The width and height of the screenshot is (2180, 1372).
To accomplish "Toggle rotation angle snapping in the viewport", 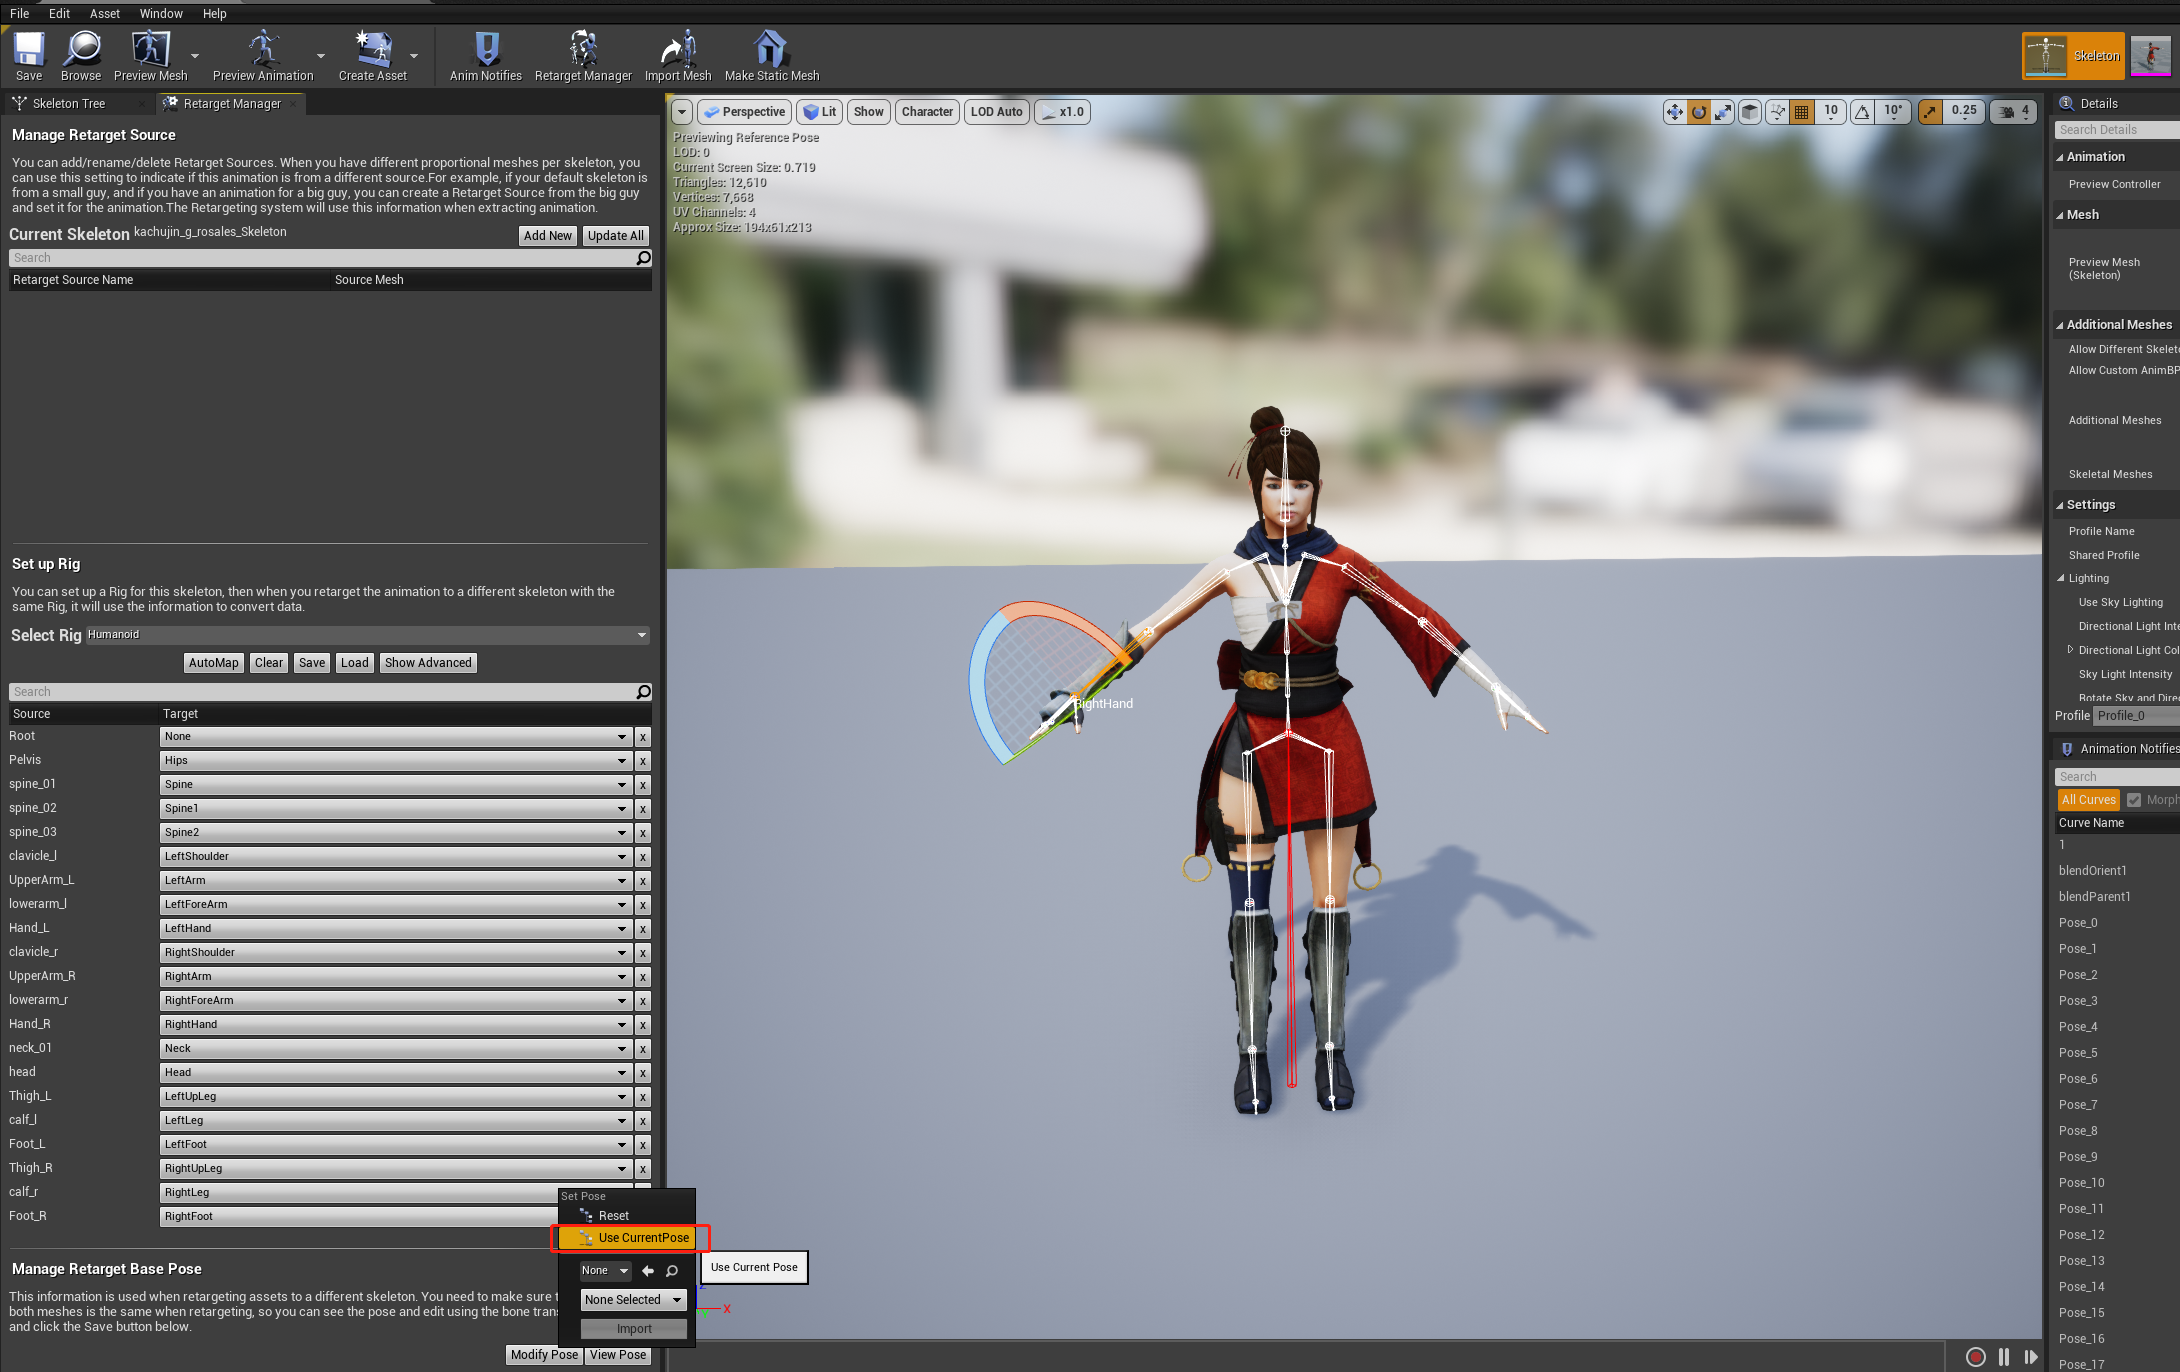I will point(1862,112).
